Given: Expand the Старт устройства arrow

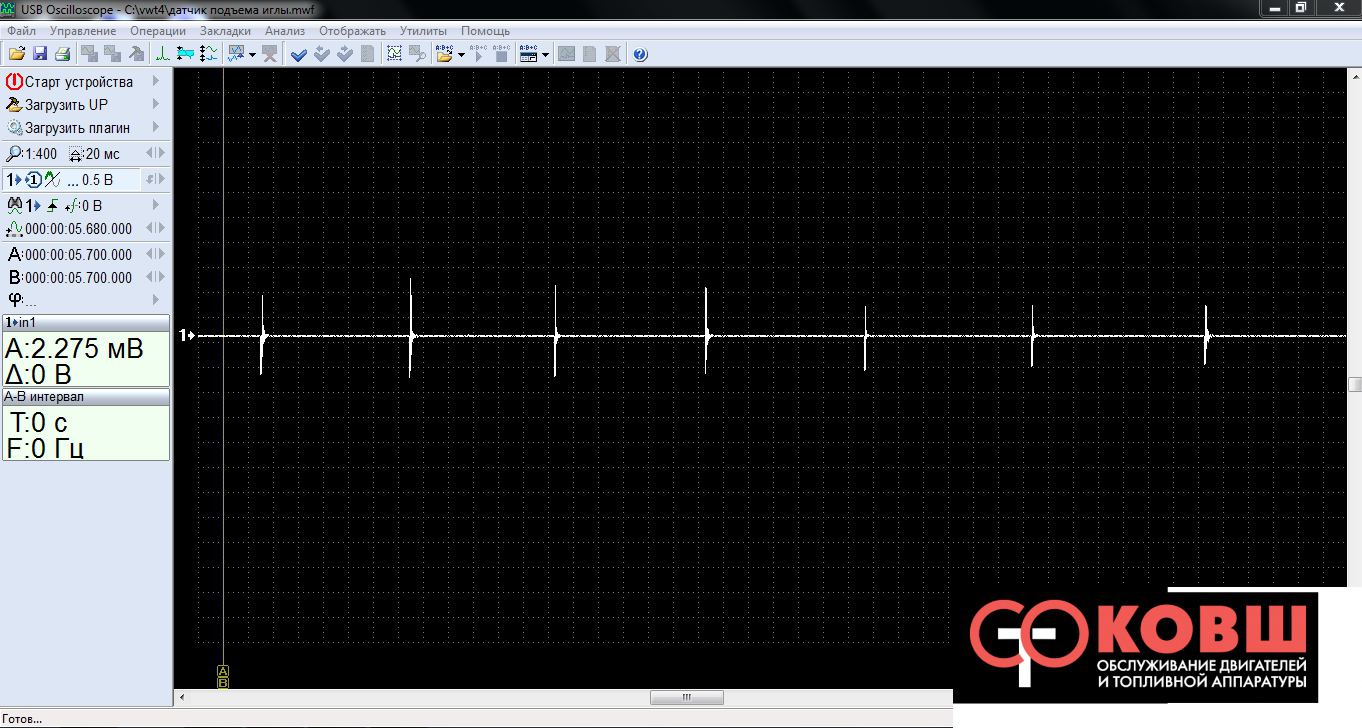Looking at the screenshot, I should coord(155,82).
